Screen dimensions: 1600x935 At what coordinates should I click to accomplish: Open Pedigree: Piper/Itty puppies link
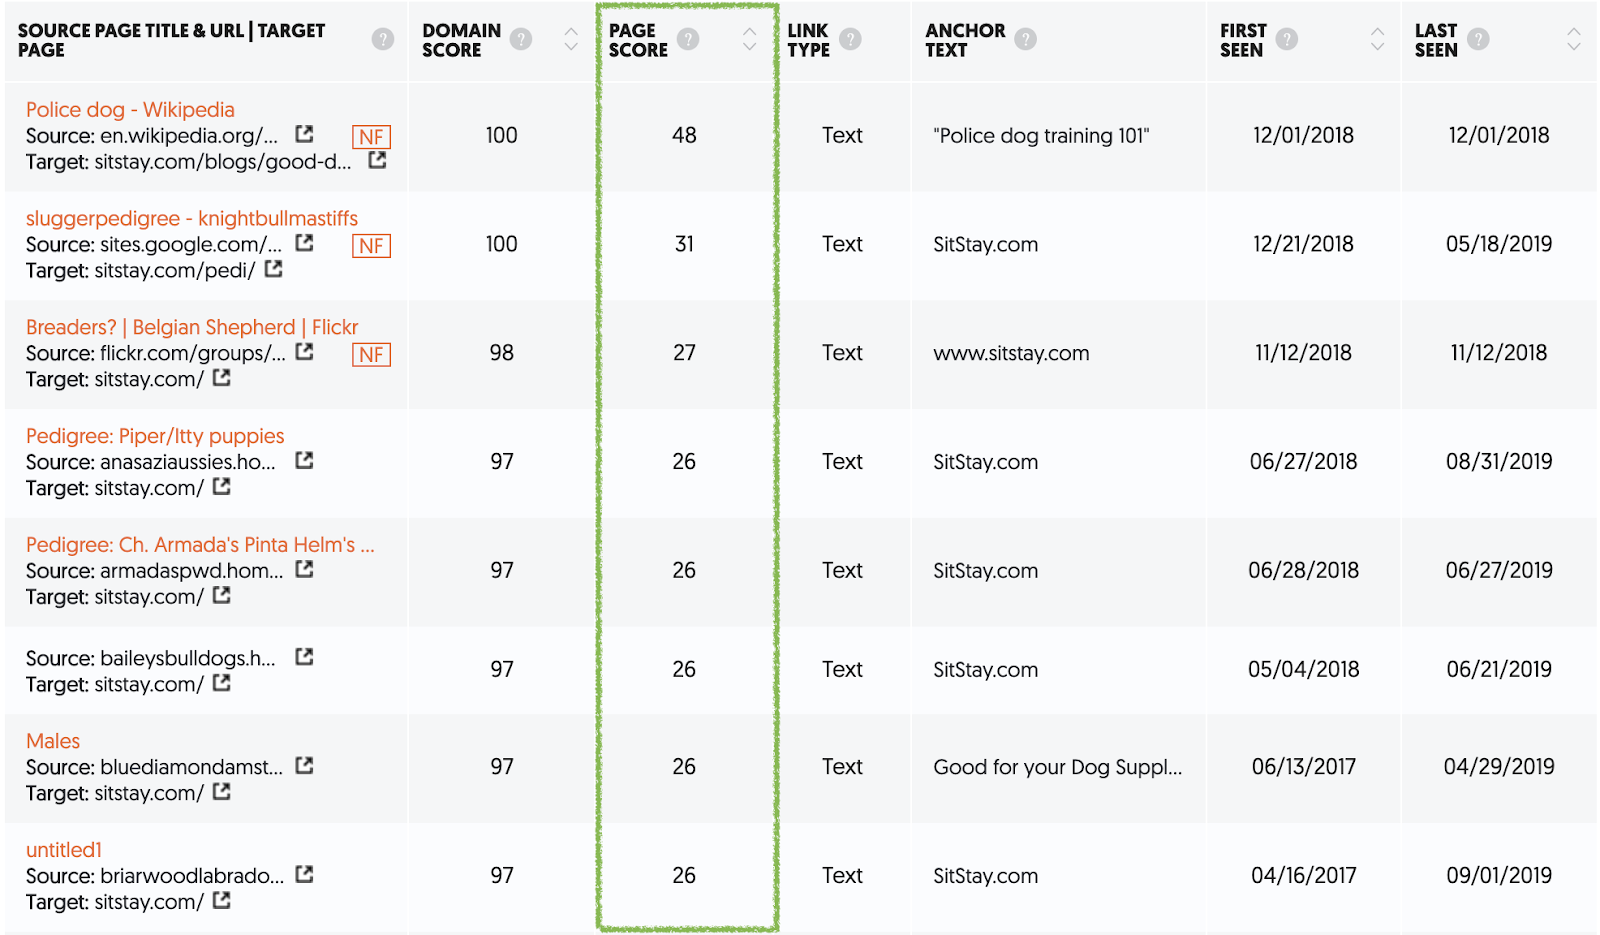155,437
